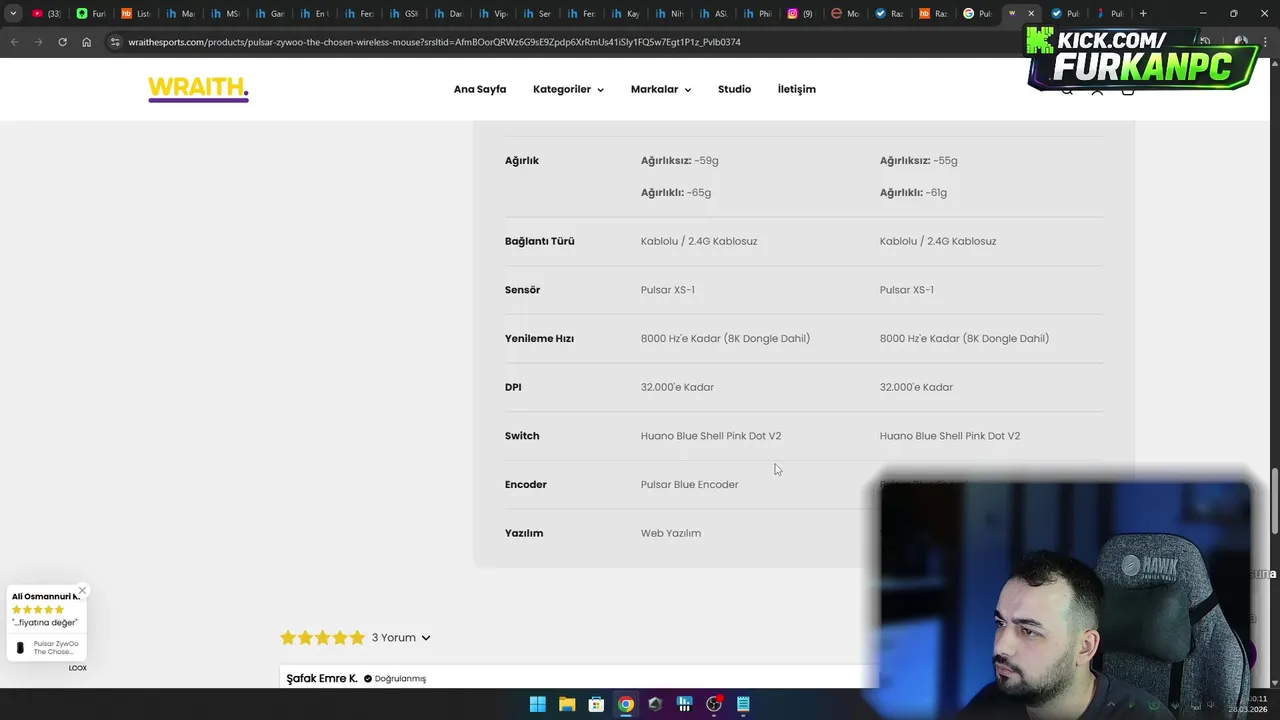Click the address bar URL

click(x=434, y=42)
